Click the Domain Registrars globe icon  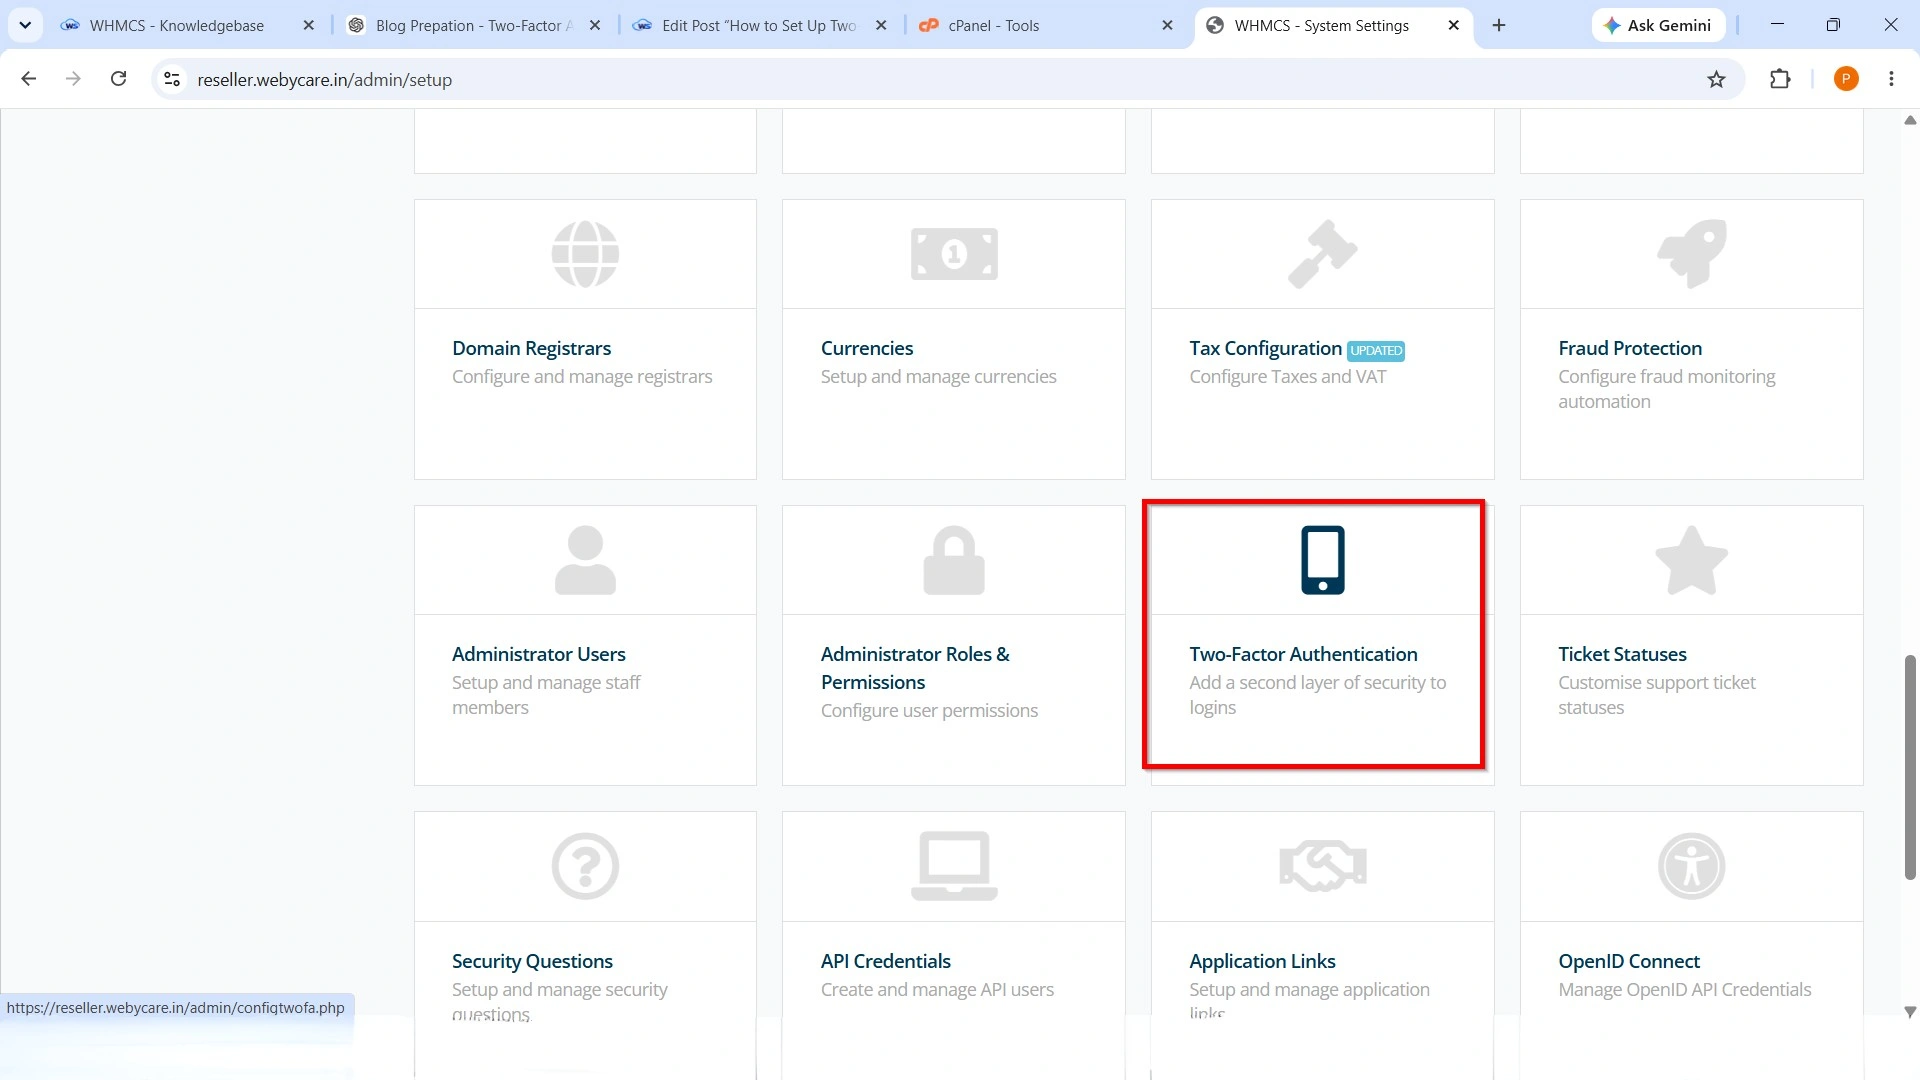tap(585, 254)
